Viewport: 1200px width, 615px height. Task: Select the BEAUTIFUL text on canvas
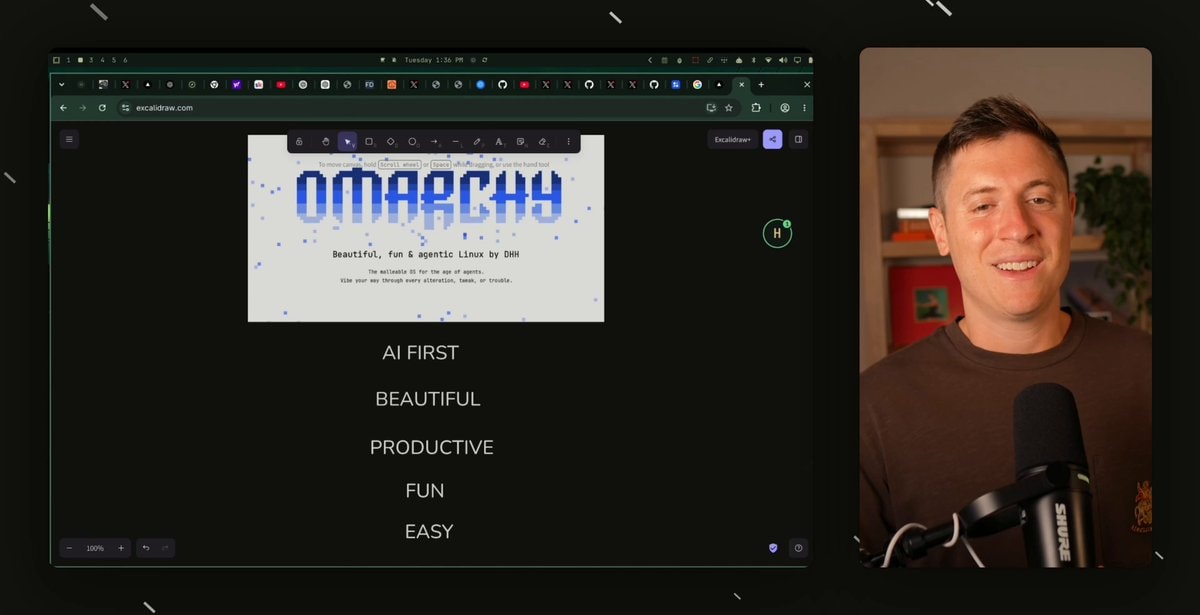click(x=428, y=399)
